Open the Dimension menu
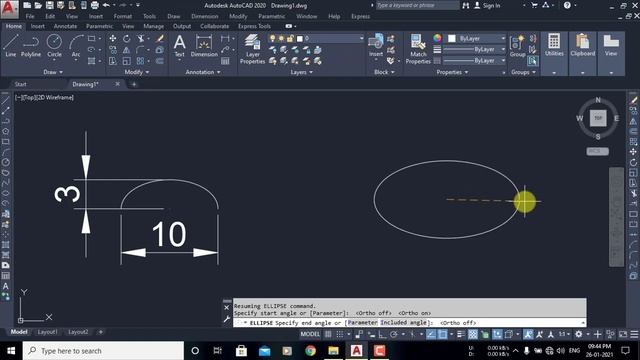640x360 pixels. pos(204,16)
